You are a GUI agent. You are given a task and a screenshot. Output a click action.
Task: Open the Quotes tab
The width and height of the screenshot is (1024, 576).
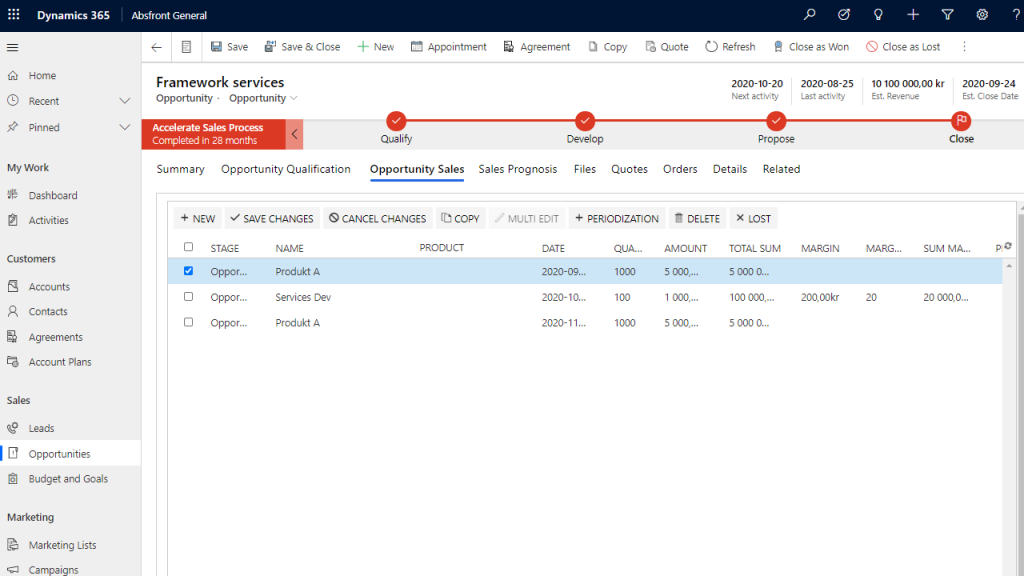pyautogui.click(x=630, y=169)
